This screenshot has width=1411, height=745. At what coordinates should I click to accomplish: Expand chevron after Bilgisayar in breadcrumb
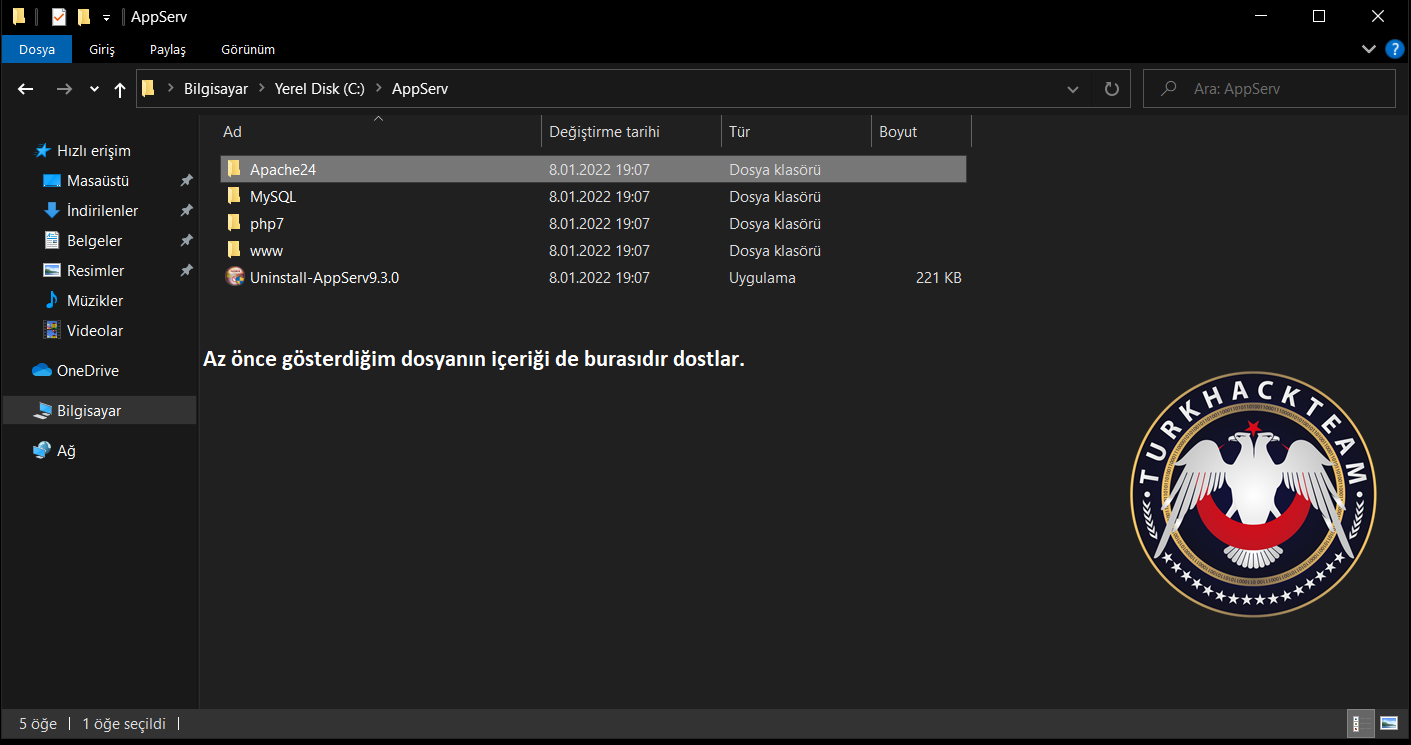(x=262, y=89)
